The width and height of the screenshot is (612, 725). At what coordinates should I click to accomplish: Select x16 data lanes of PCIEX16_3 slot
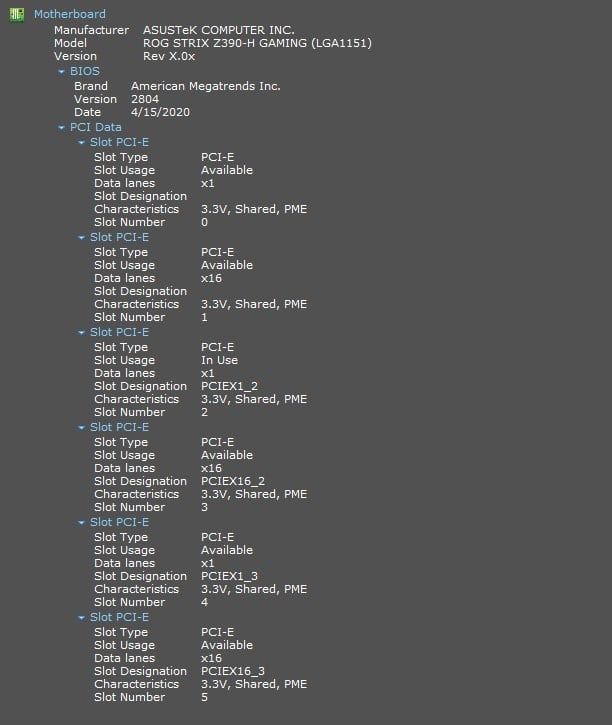(211, 658)
